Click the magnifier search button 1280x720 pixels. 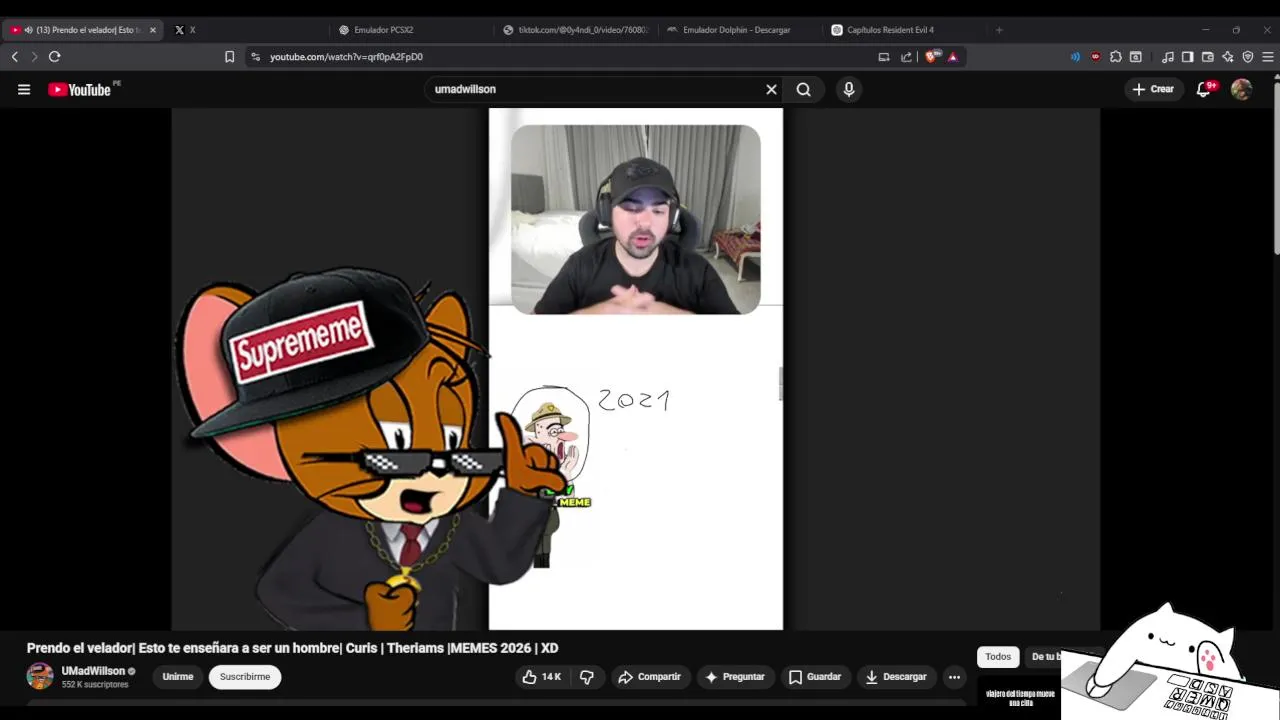pos(803,89)
